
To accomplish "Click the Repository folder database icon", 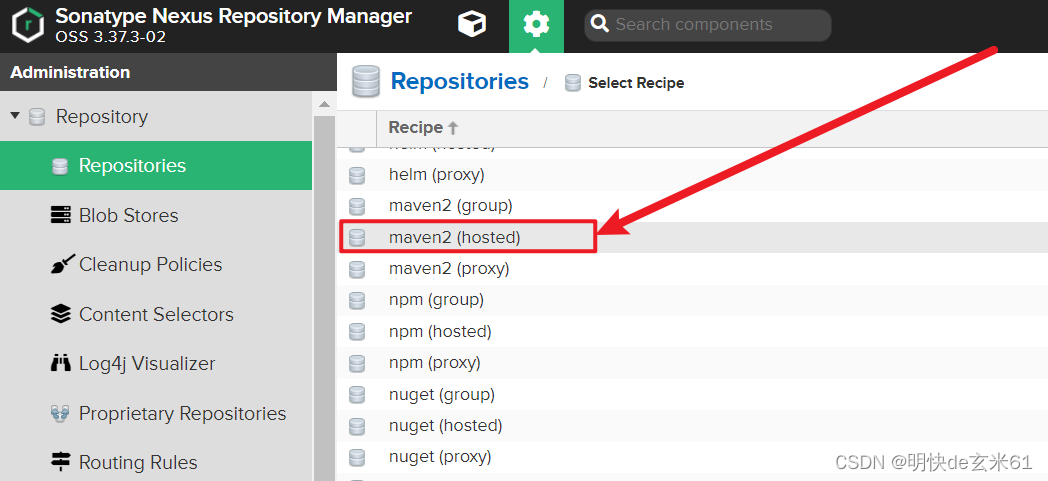I will tap(37, 117).
